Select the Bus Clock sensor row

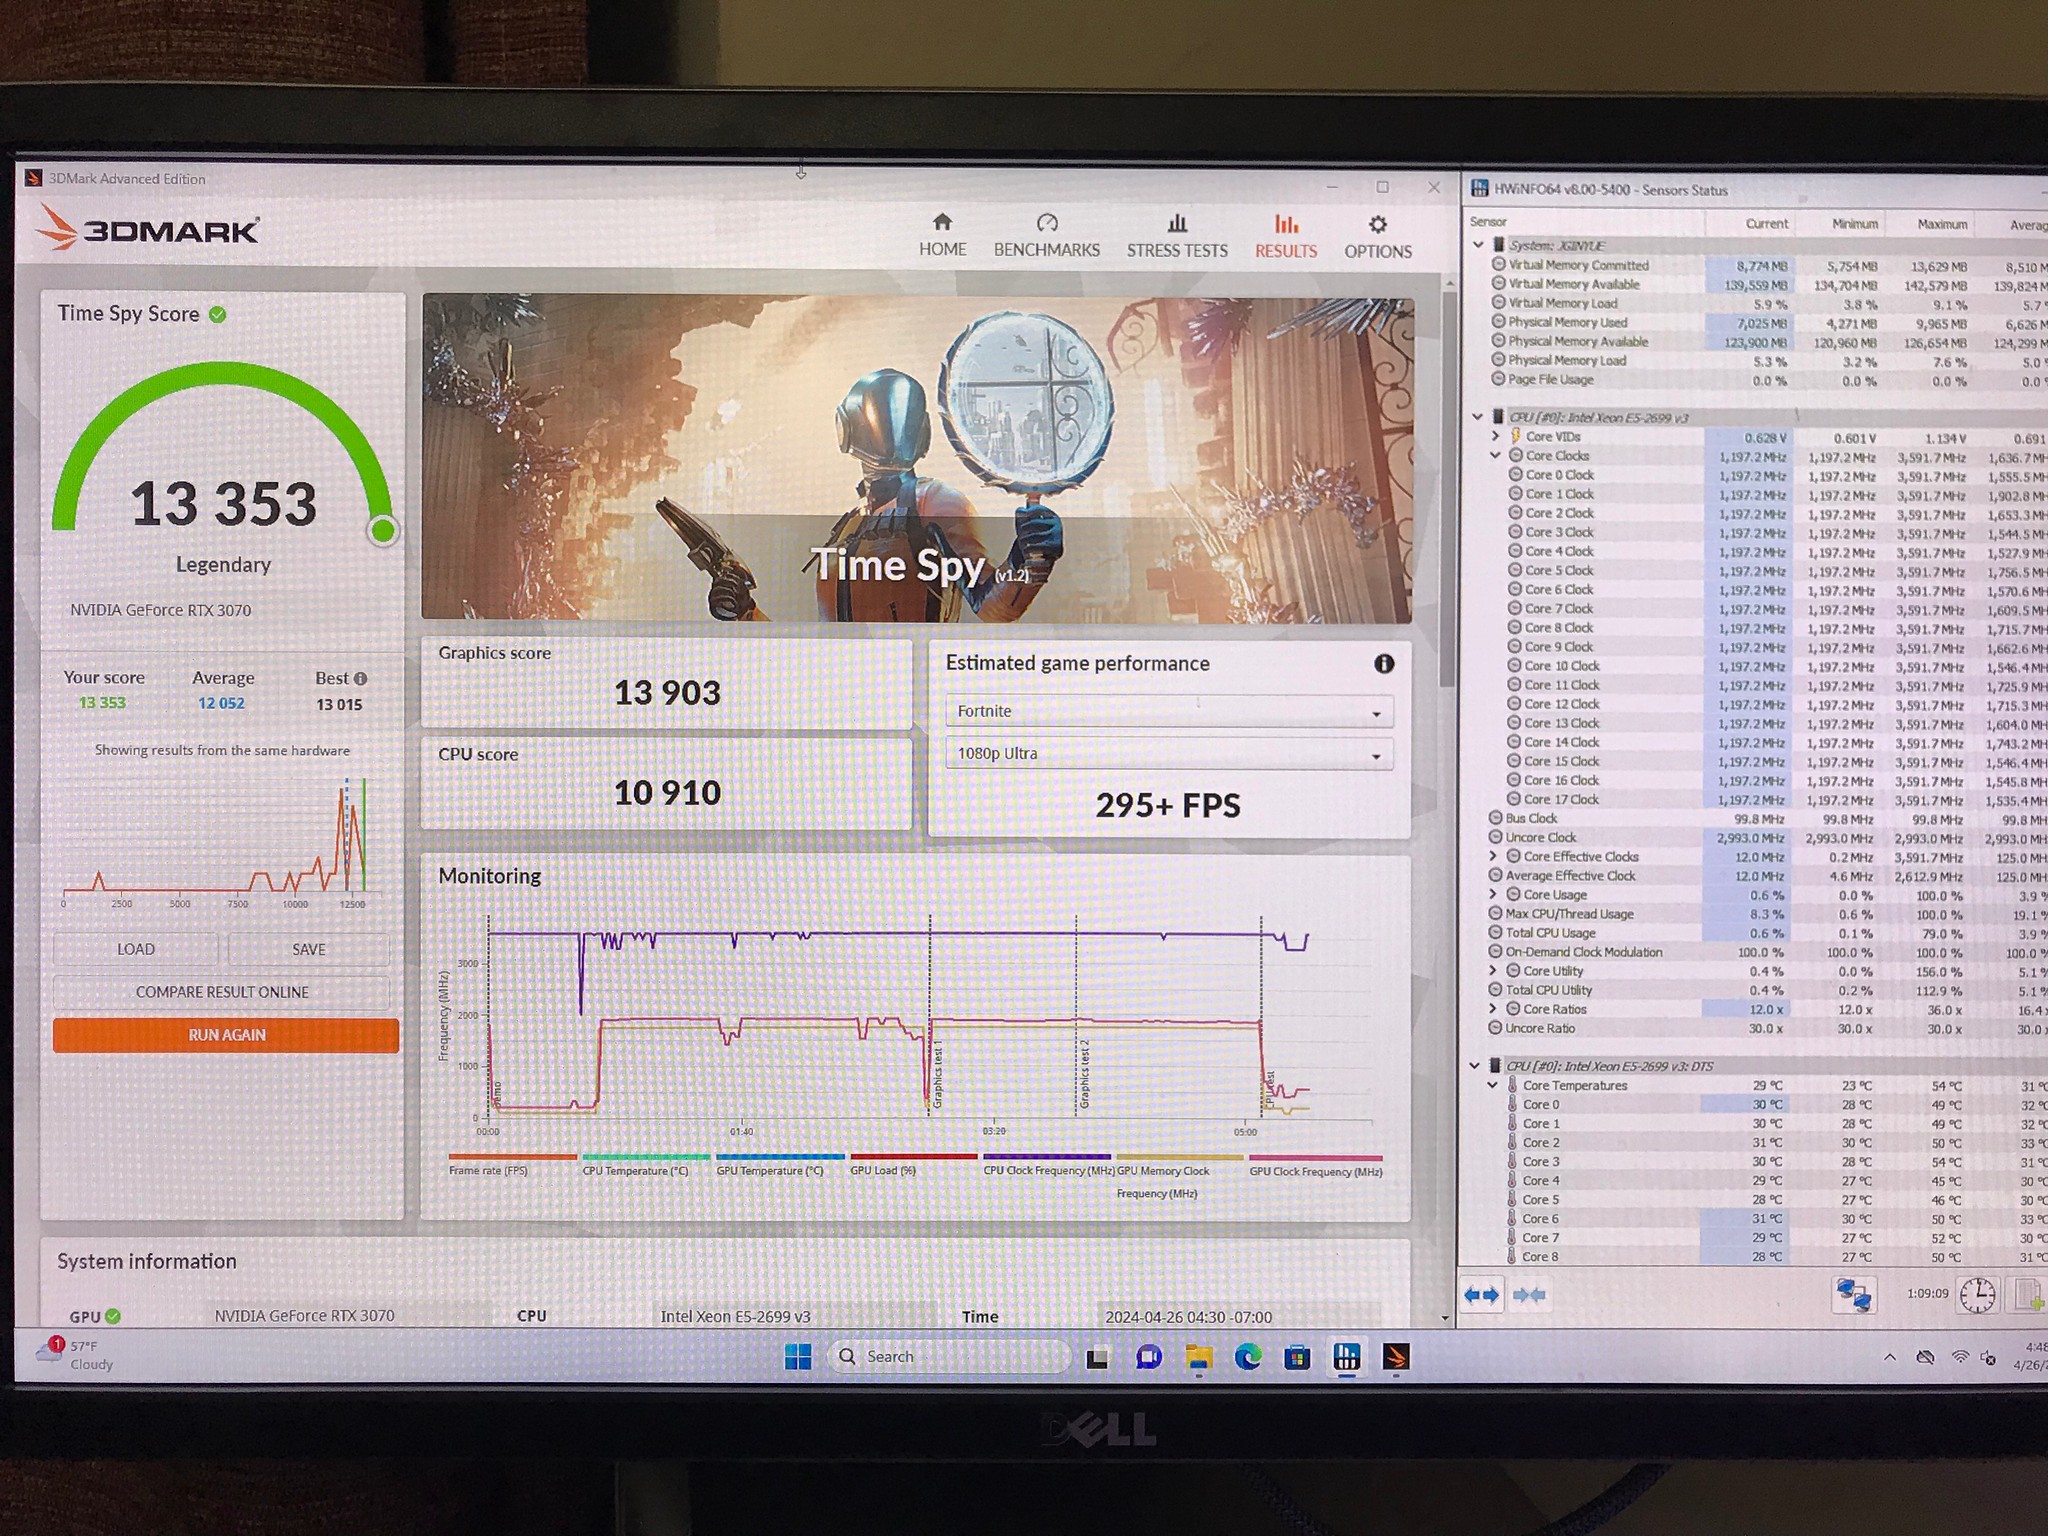[1758, 818]
